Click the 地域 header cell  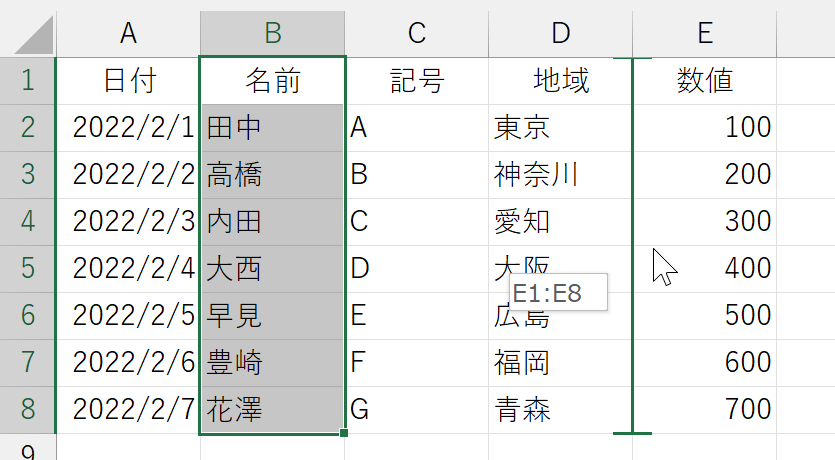click(x=560, y=81)
